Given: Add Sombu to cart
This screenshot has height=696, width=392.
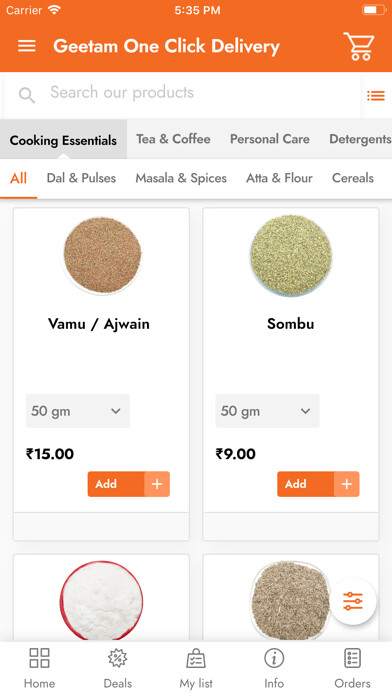Looking at the screenshot, I should click(x=305, y=484).
